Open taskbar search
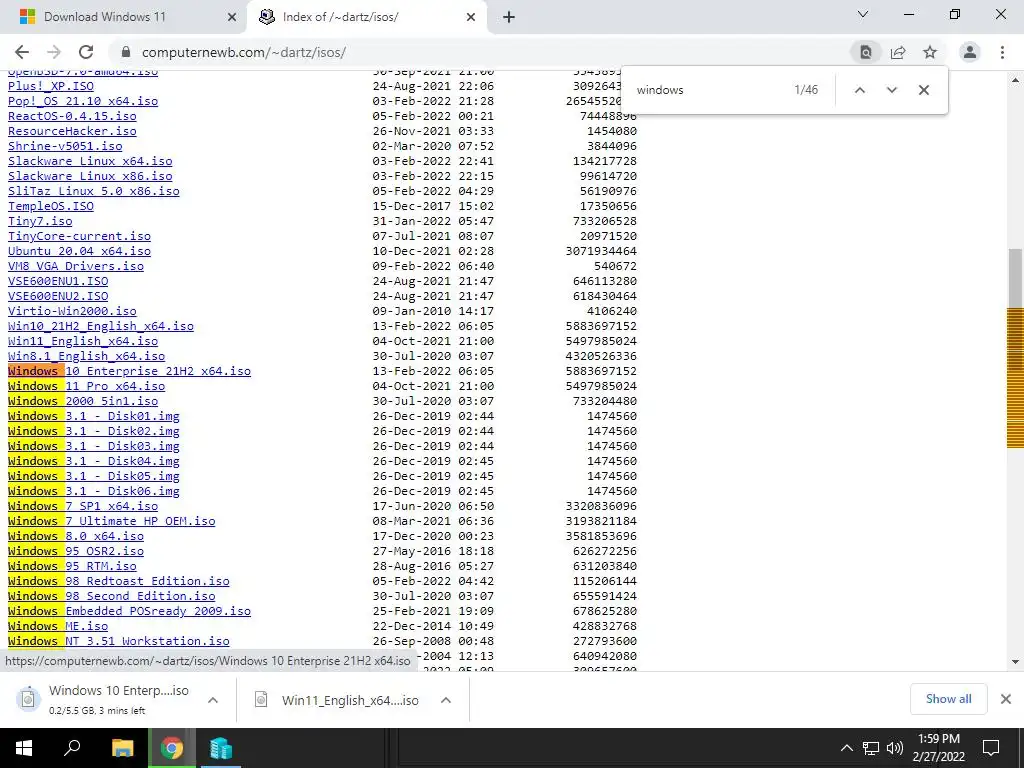The width and height of the screenshot is (1024, 768). [72, 748]
